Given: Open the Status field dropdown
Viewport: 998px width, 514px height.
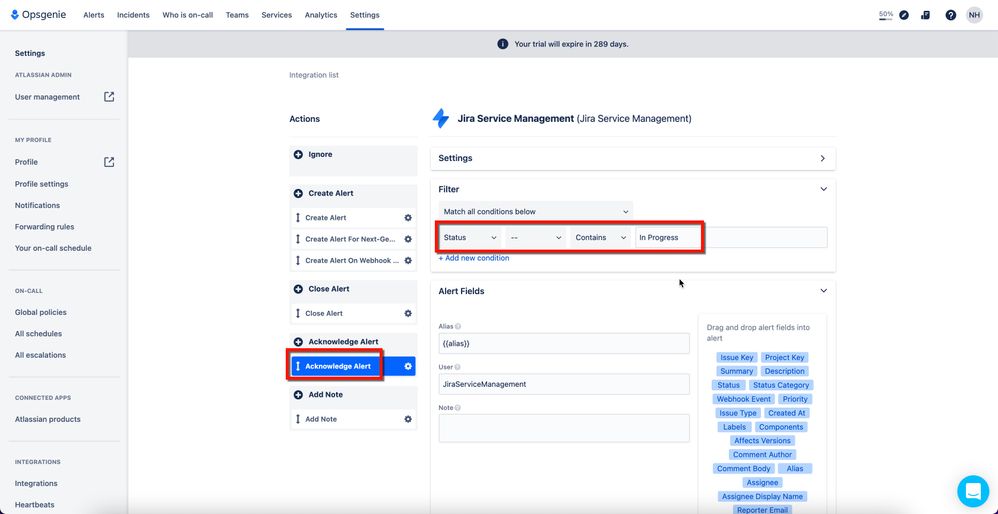Looking at the screenshot, I should 470,237.
